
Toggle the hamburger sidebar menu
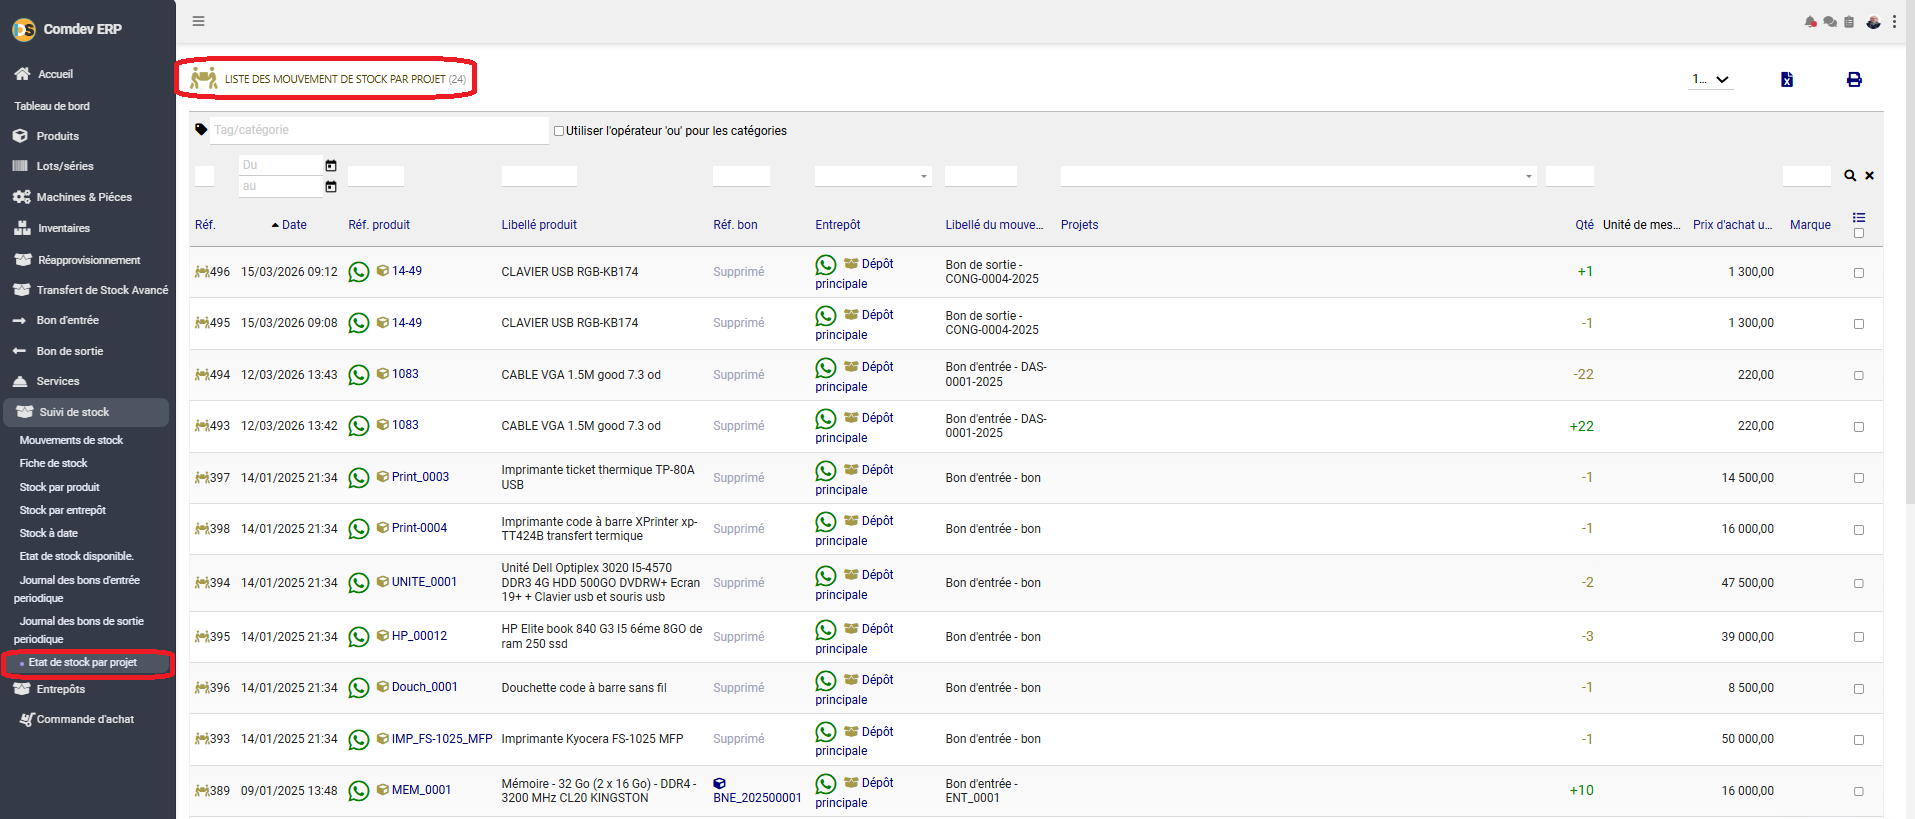coord(198,21)
